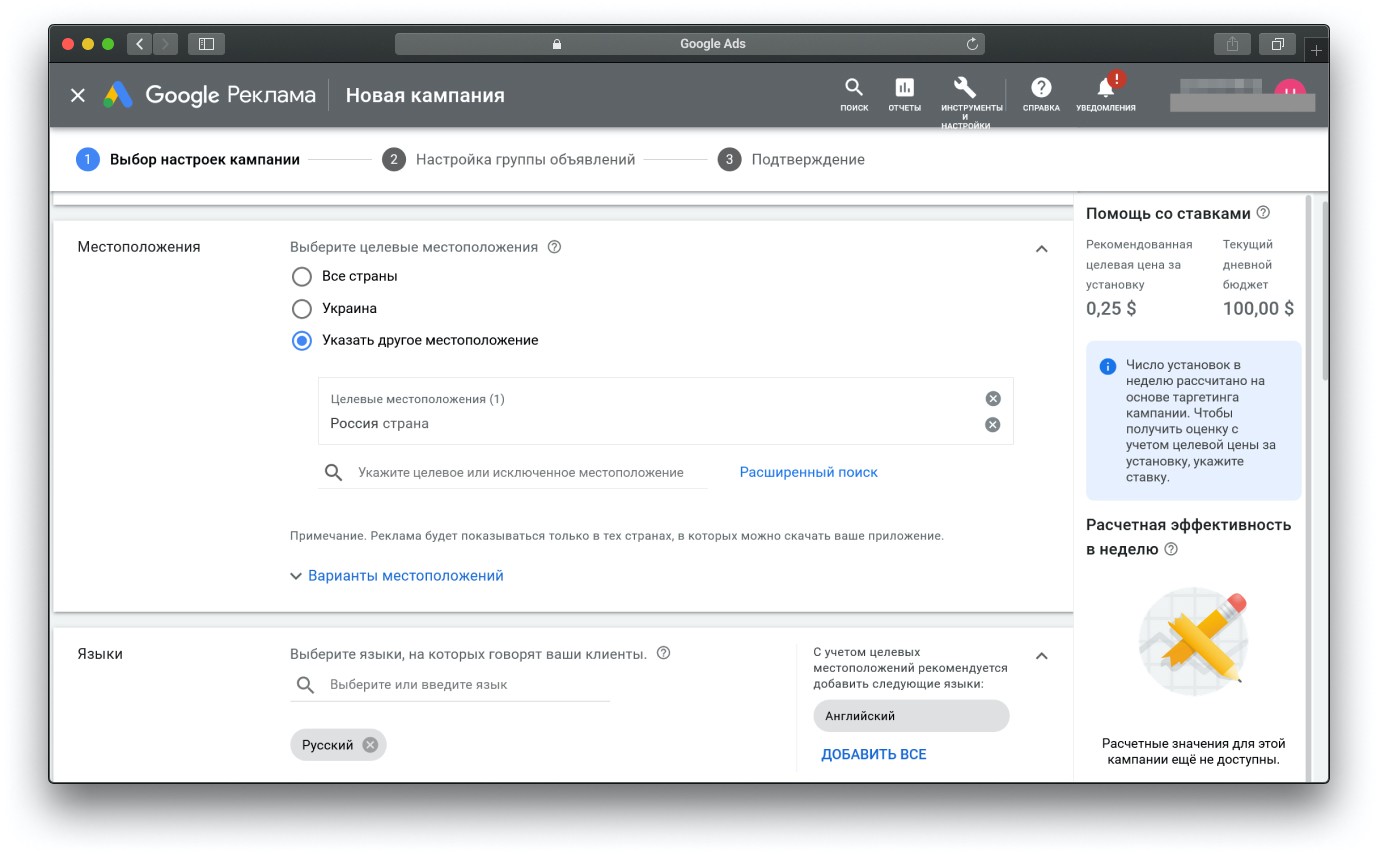Open the Отчеты reports icon
Screen dimensions: 1378x856
pos(904,95)
